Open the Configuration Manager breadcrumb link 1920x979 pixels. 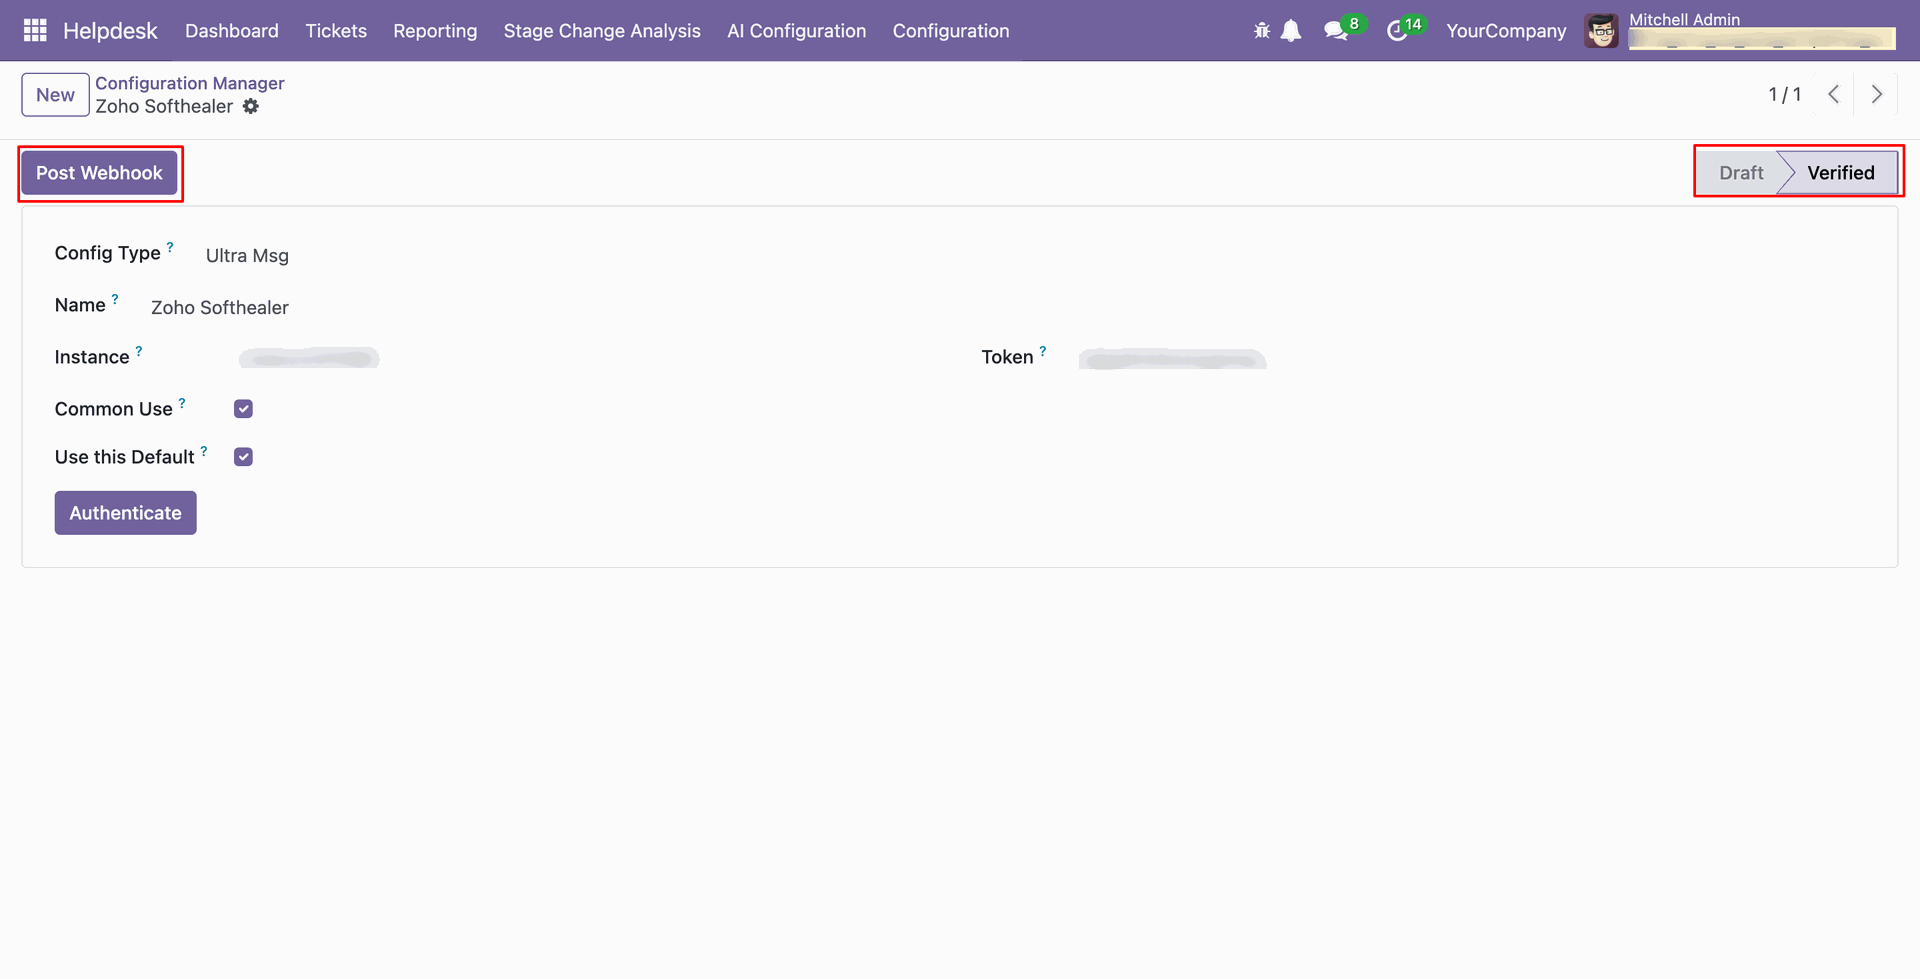pos(190,83)
